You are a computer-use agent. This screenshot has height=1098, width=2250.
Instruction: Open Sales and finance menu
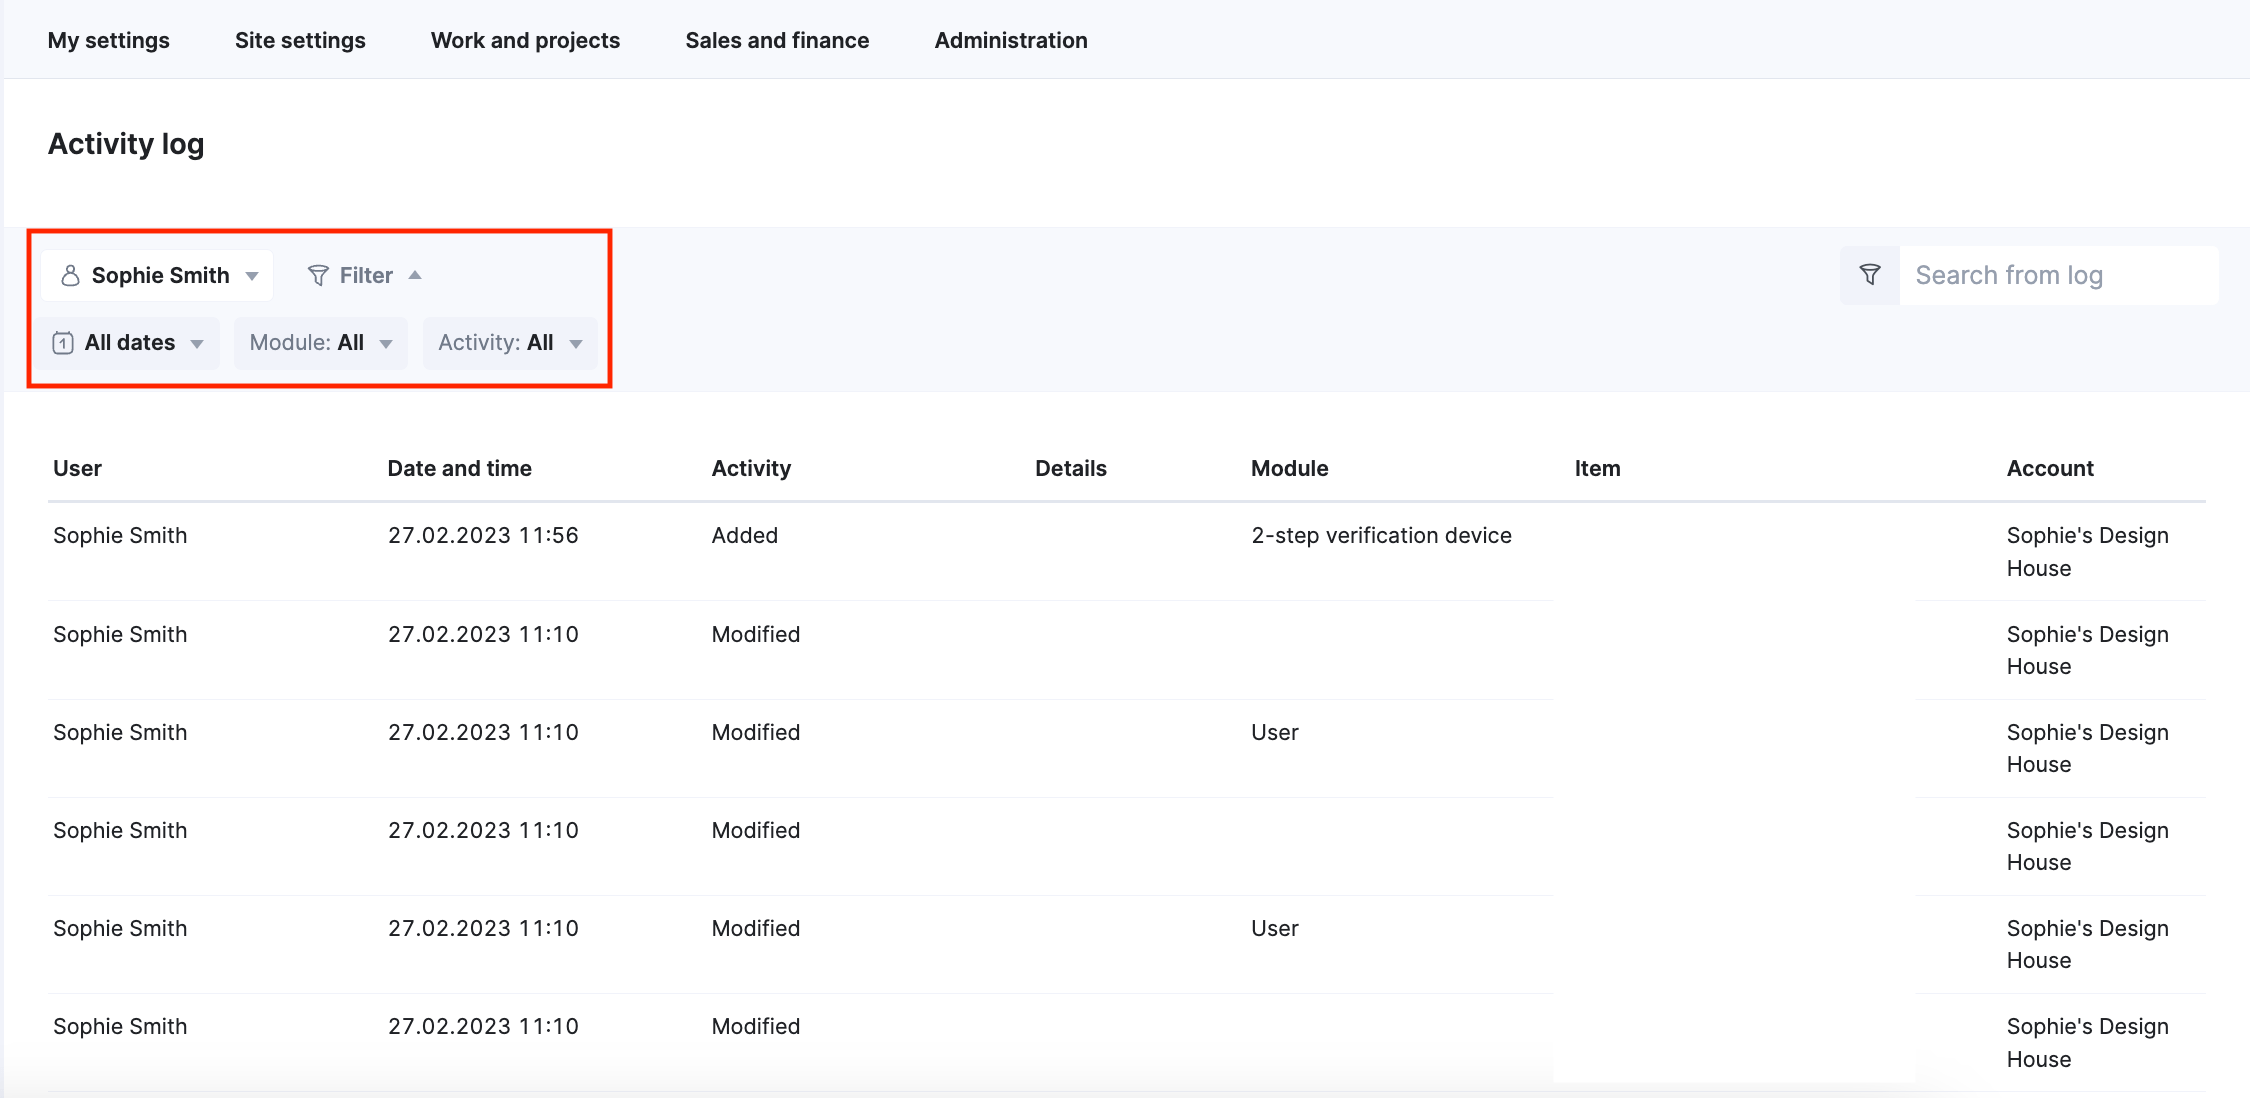click(x=777, y=40)
